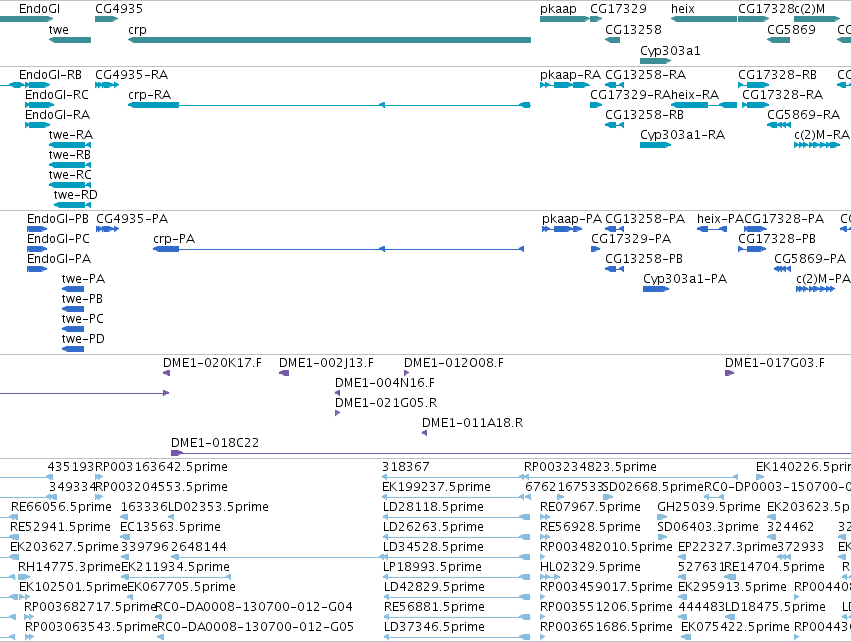Click the RE07967.5prime EST label
The width and height of the screenshot is (851, 642).
(590, 507)
